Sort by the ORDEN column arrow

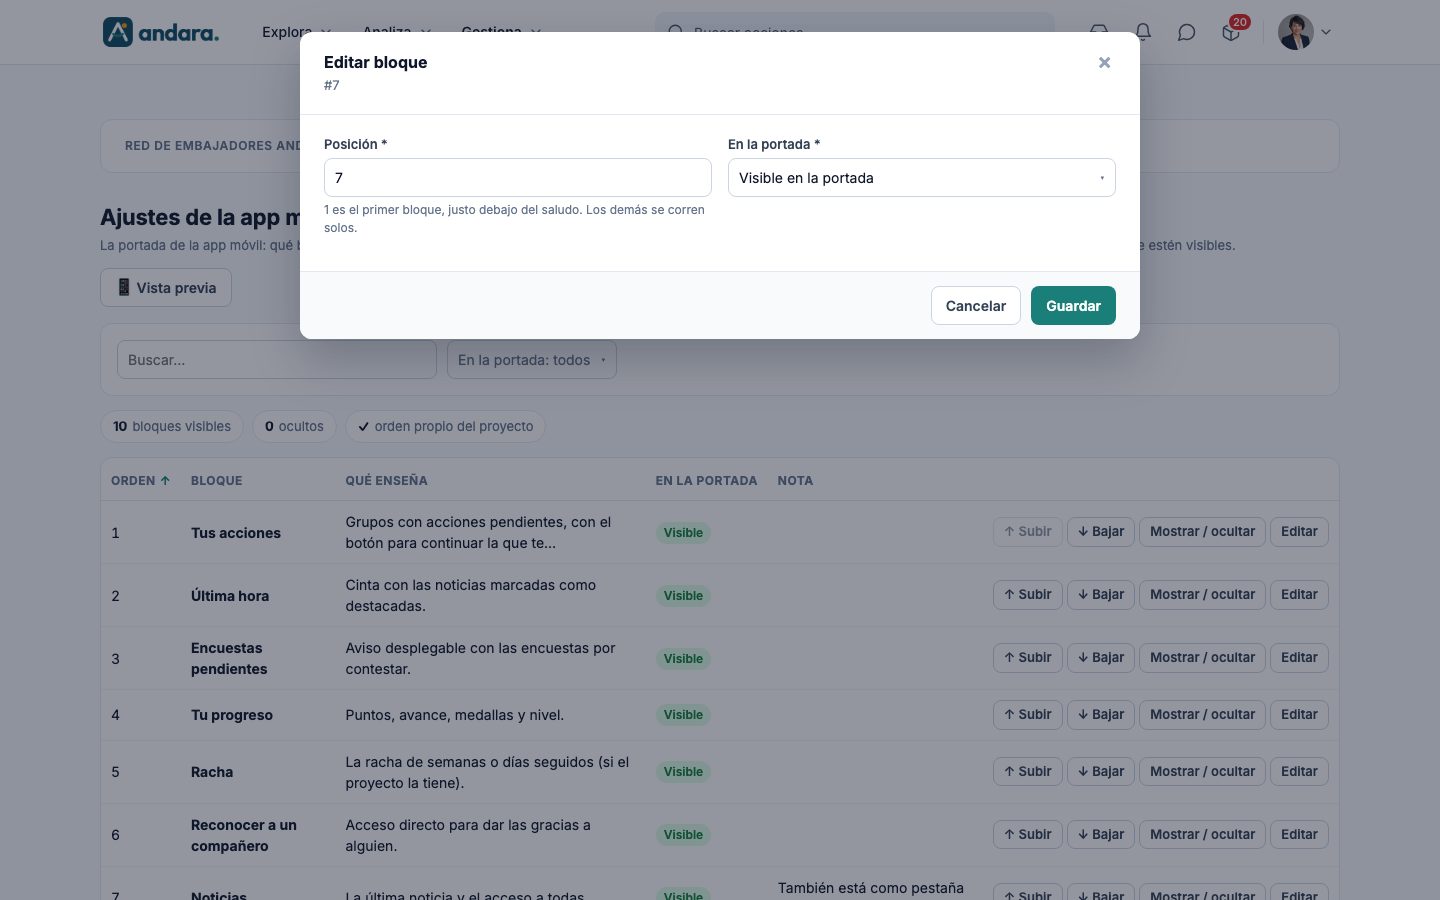click(x=165, y=481)
